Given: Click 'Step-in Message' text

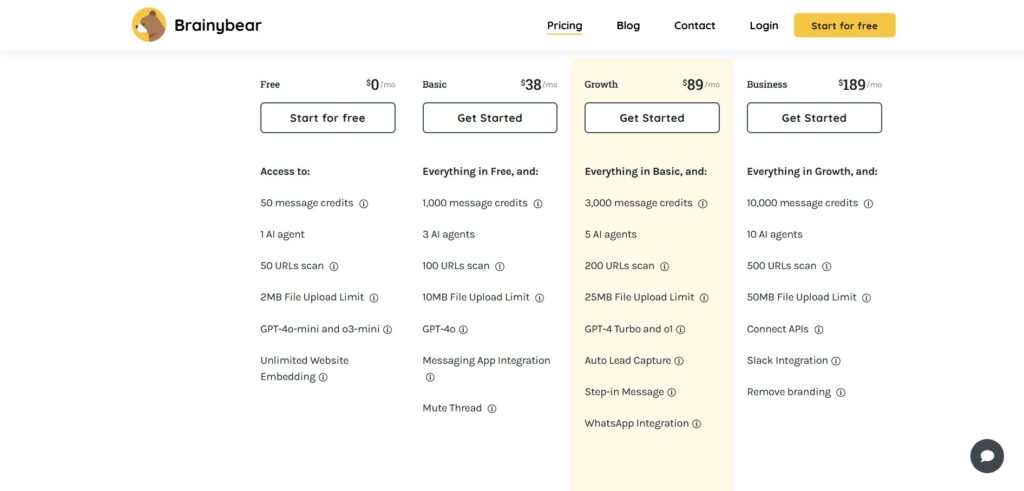Looking at the screenshot, I should click(624, 392).
